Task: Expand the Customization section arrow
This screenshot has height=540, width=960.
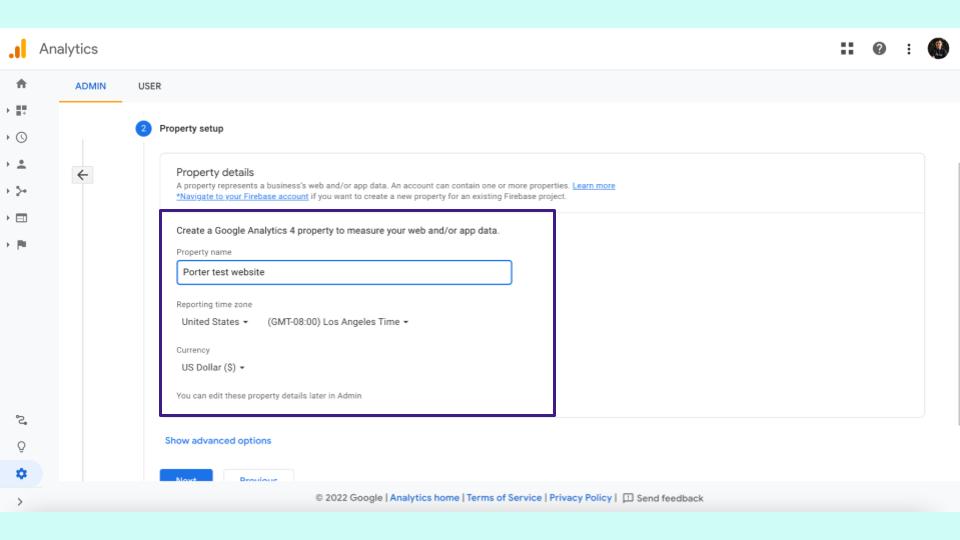Action: [x=8, y=110]
